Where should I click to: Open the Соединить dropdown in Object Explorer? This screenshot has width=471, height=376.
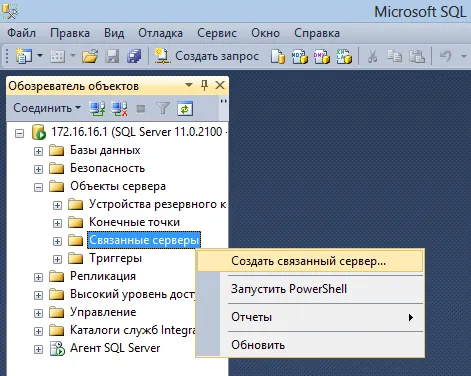[47, 108]
